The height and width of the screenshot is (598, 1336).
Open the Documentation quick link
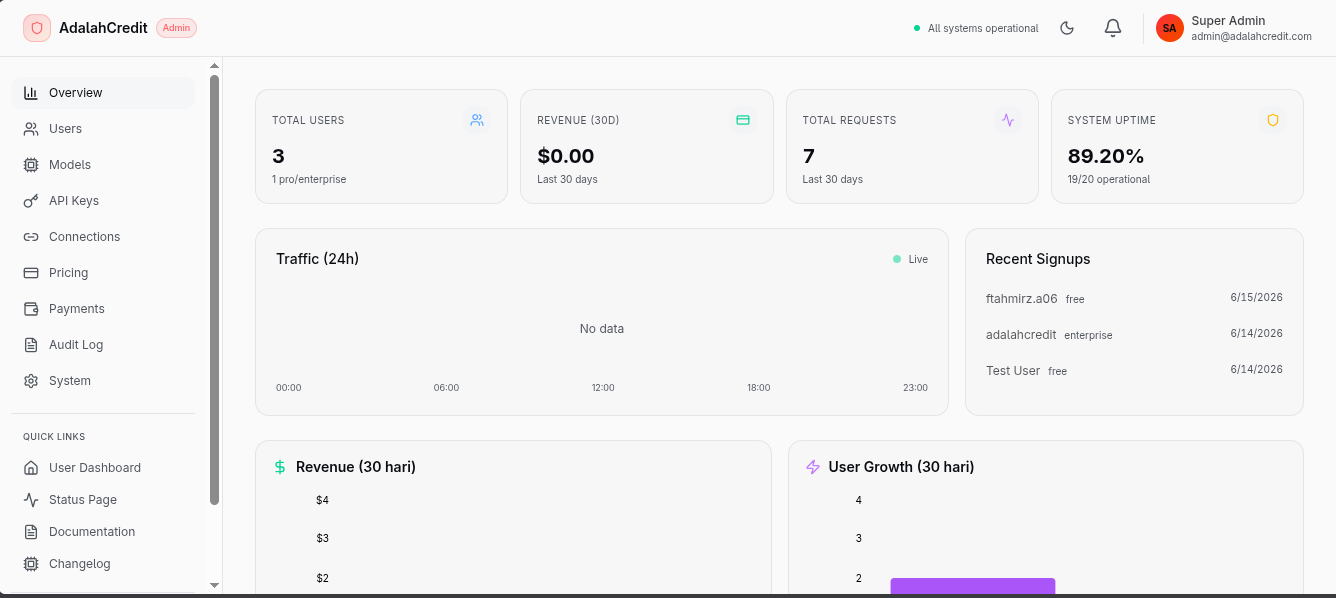pyautogui.click(x=103, y=532)
